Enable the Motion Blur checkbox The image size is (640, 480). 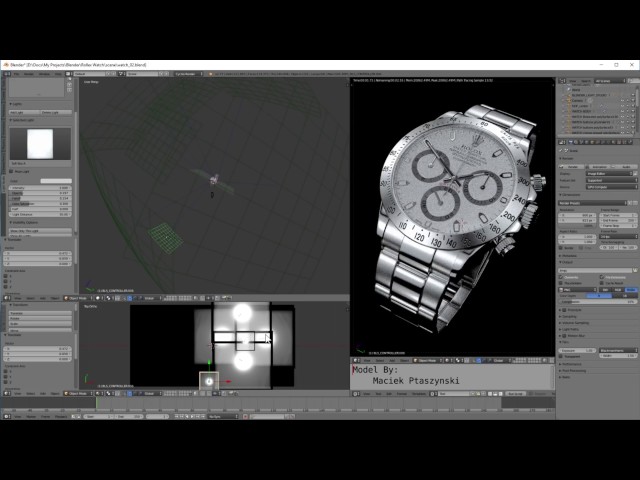564,336
